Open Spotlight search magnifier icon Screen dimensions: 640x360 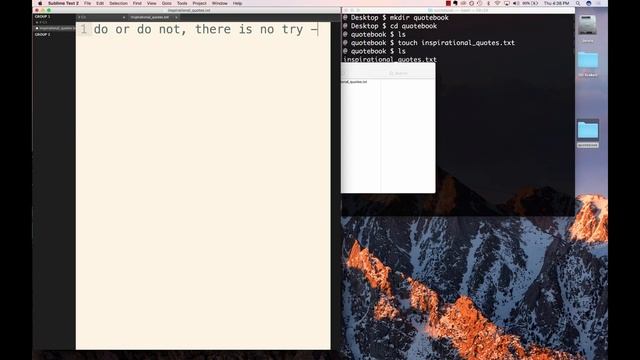(578, 3)
